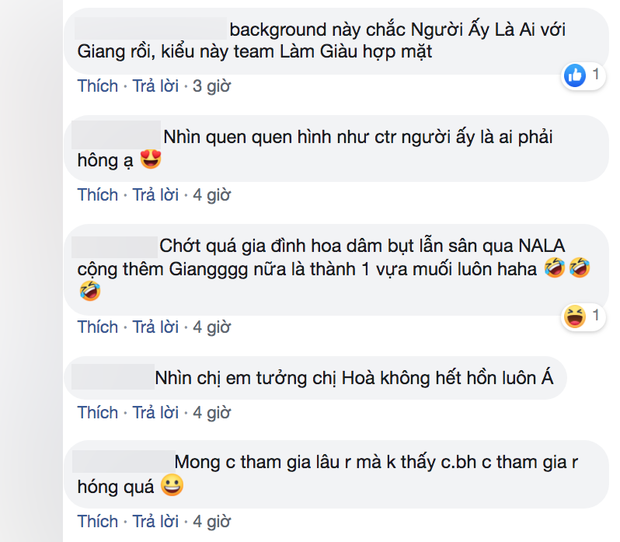The image size is (620, 542).
Task: Click the blurred author name of the 'Chớt quá' comment
Action: (x=115, y=247)
